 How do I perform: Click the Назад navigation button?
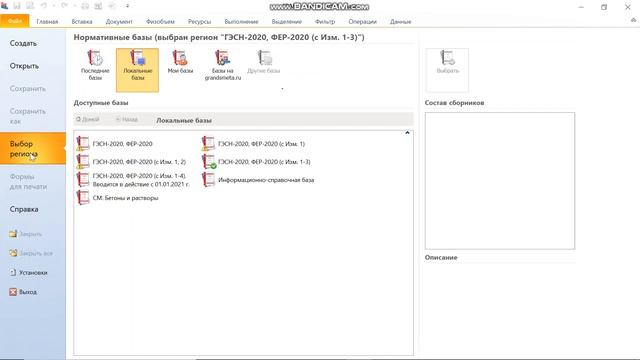tap(127, 119)
